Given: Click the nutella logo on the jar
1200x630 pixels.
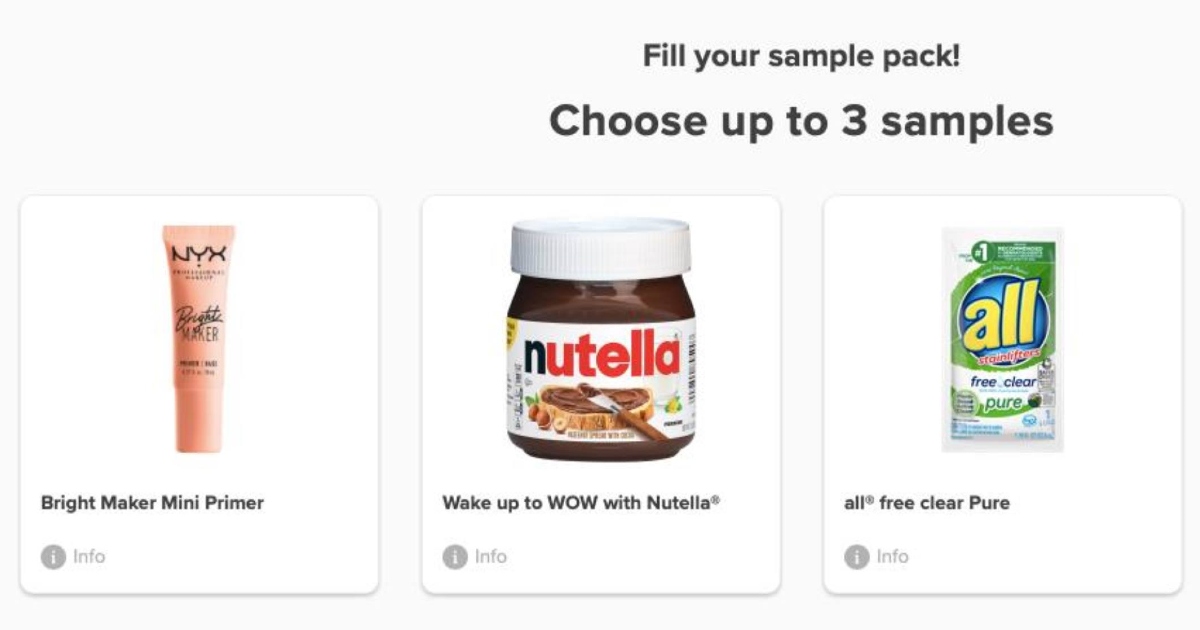Looking at the screenshot, I should (x=601, y=355).
